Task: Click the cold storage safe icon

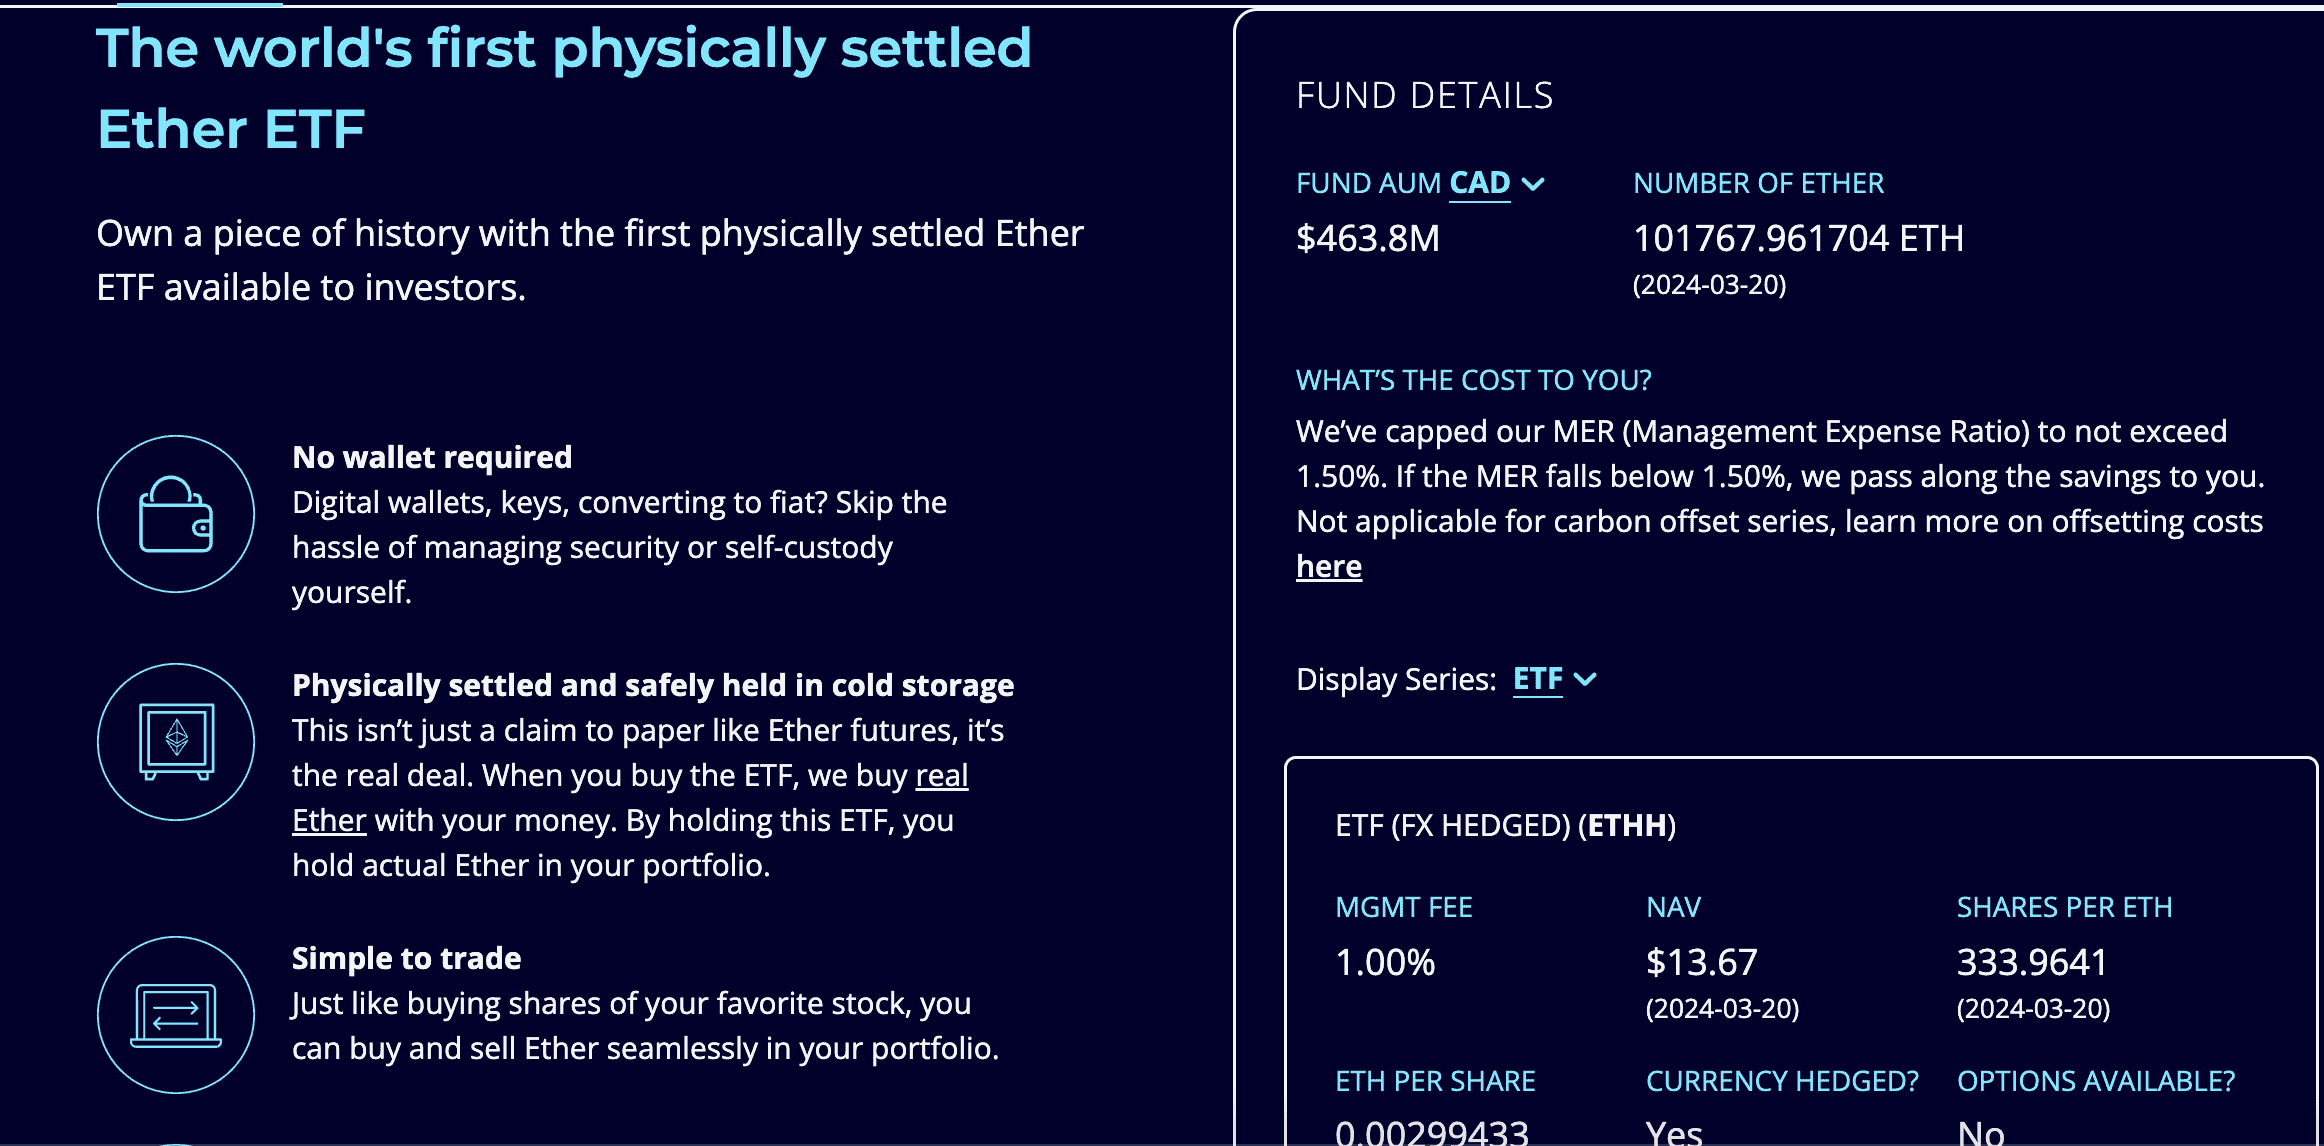Action: click(x=176, y=742)
